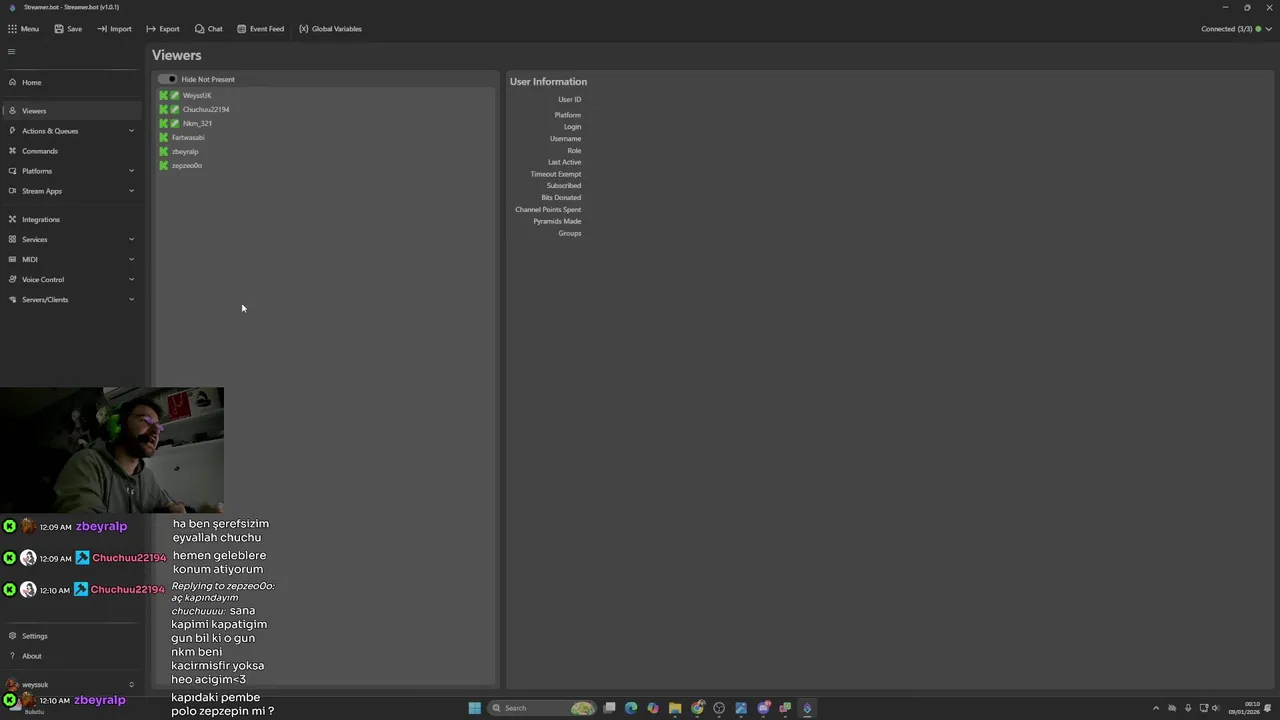Click the webcam overlay thumbnail

[112, 450]
